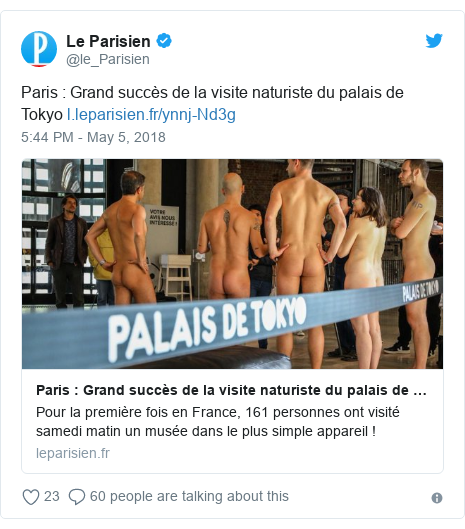Click the bold article card headline
Image resolution: width=465 pixels, height=529 pixels.
pos(231,390)
